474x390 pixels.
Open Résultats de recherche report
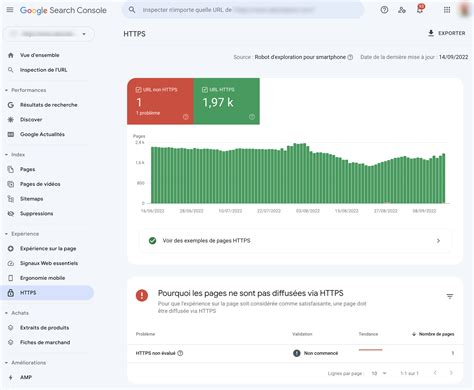(x=49, y=105)
